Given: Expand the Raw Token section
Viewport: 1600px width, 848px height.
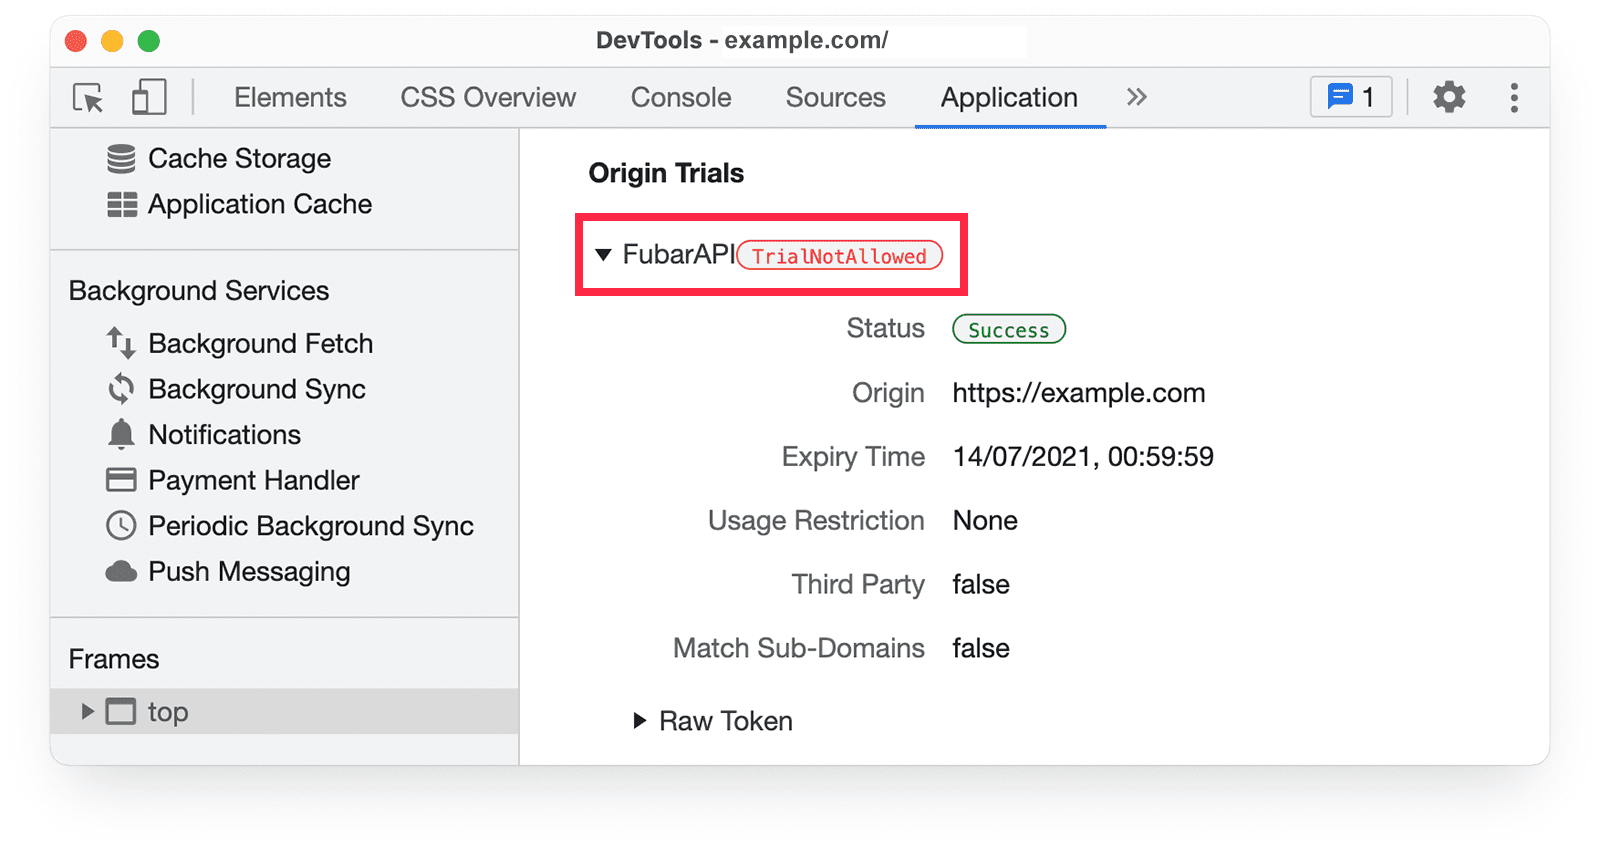Looking at the screenshot, I should point(640,721).
